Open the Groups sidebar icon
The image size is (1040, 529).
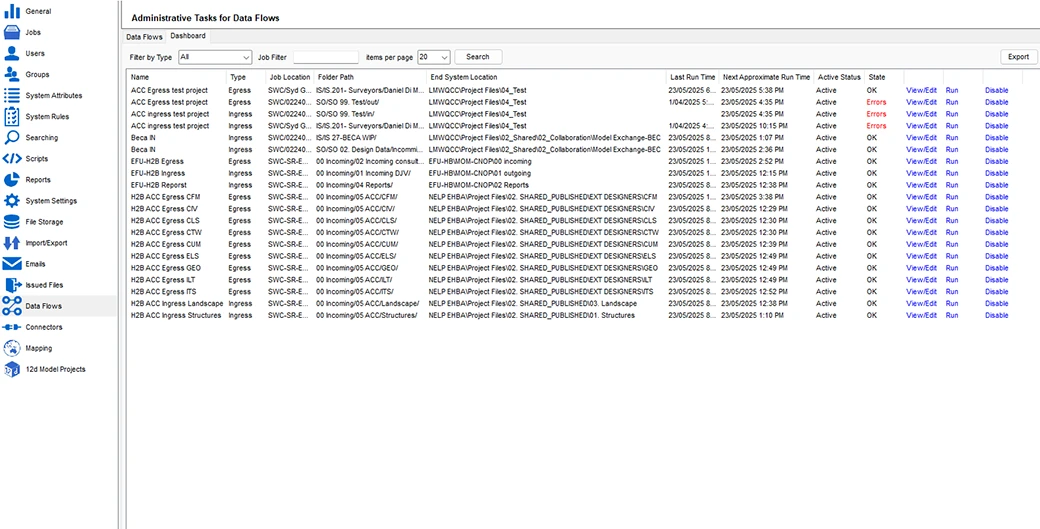(12, 74)
